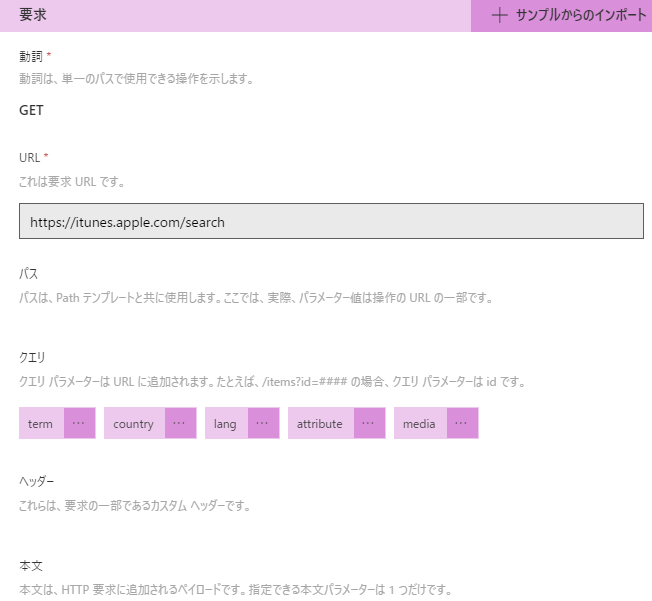Image resolution: width=652 pixels, height=601 pixels.
Task: Click the パス section label
Action: tap(29, 274)
